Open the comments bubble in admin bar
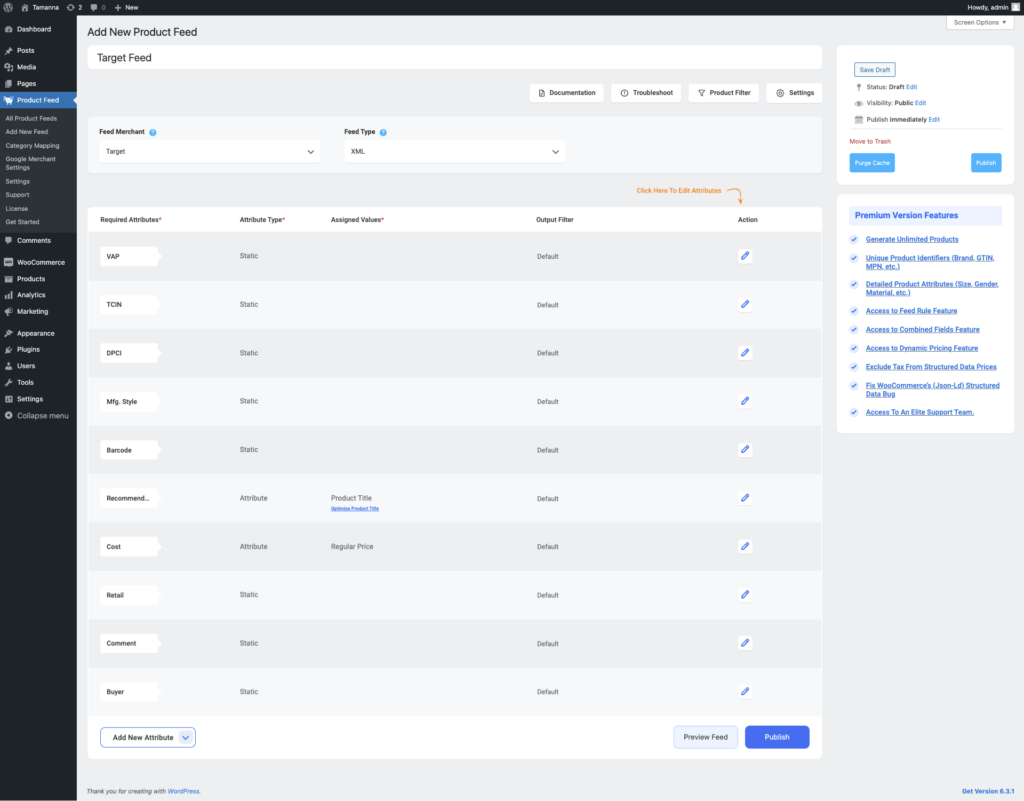Screen dimensions: 1024x801 pos(98,7)
